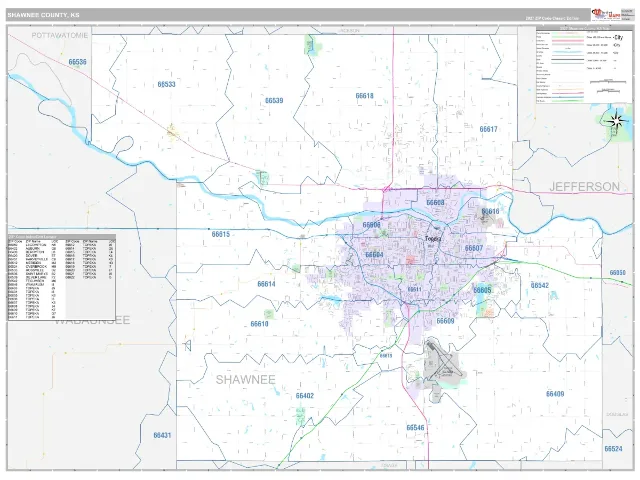Select ZIP code label 66402

305,396
